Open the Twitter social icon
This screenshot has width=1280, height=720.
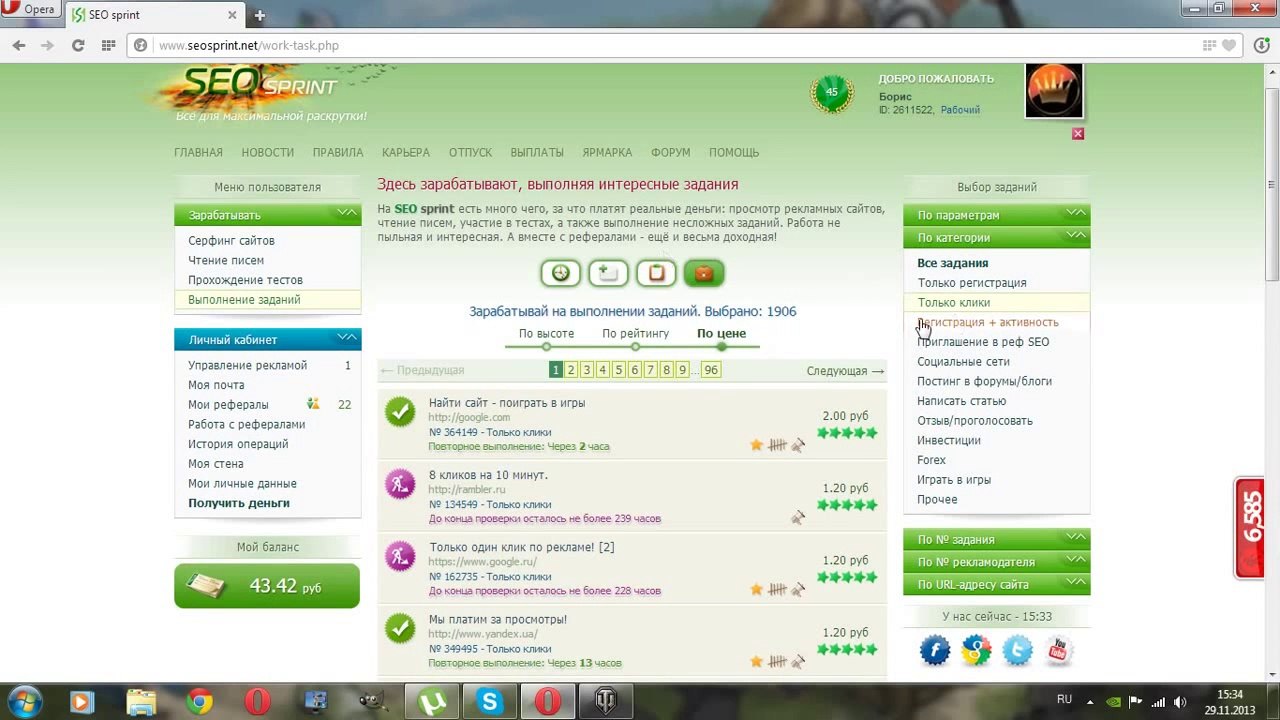coord(1017,651)
